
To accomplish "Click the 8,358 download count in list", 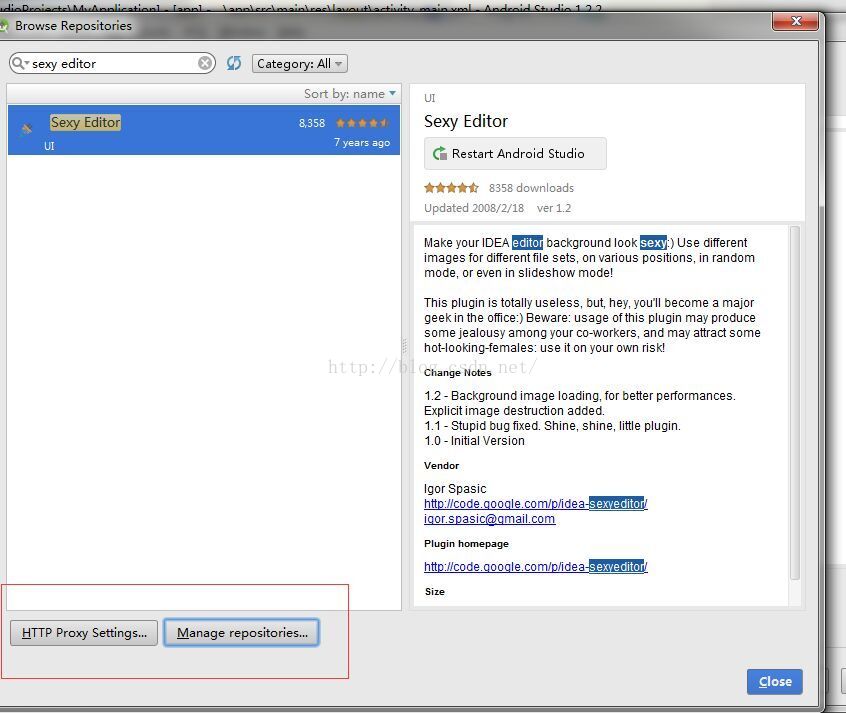I will [x=312, y=123].
